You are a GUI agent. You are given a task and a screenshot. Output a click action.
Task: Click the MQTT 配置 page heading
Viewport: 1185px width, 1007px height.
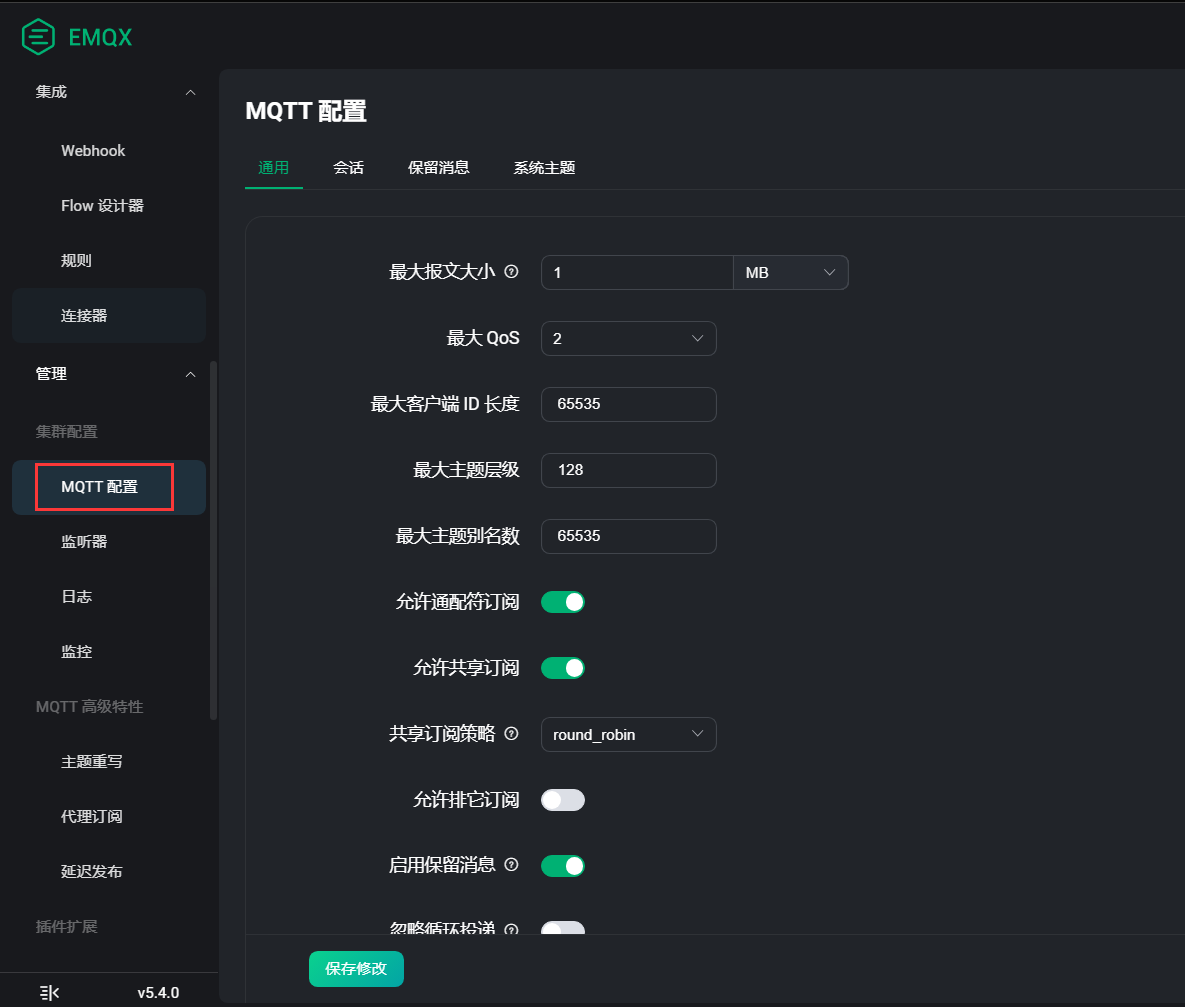click(306, 111)
